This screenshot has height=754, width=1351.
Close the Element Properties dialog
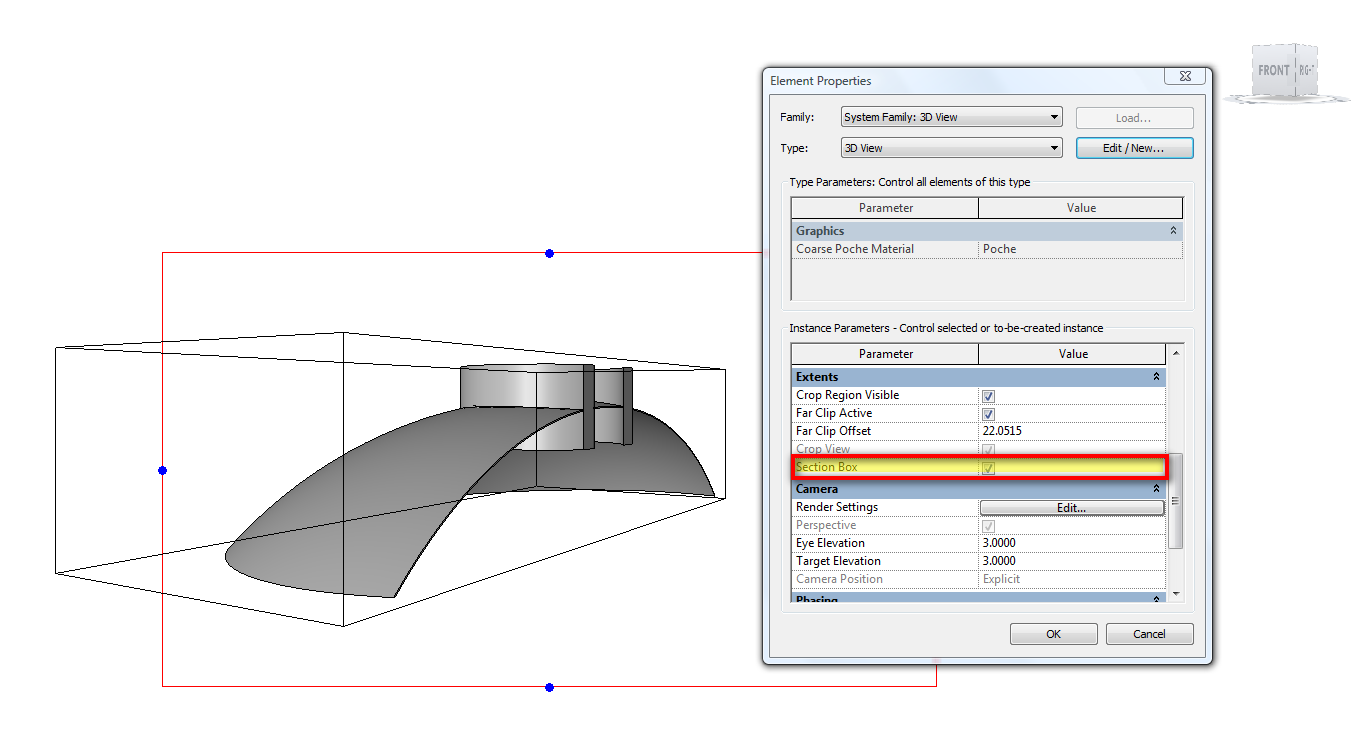pyautogui.click(x=1184, y=77)
